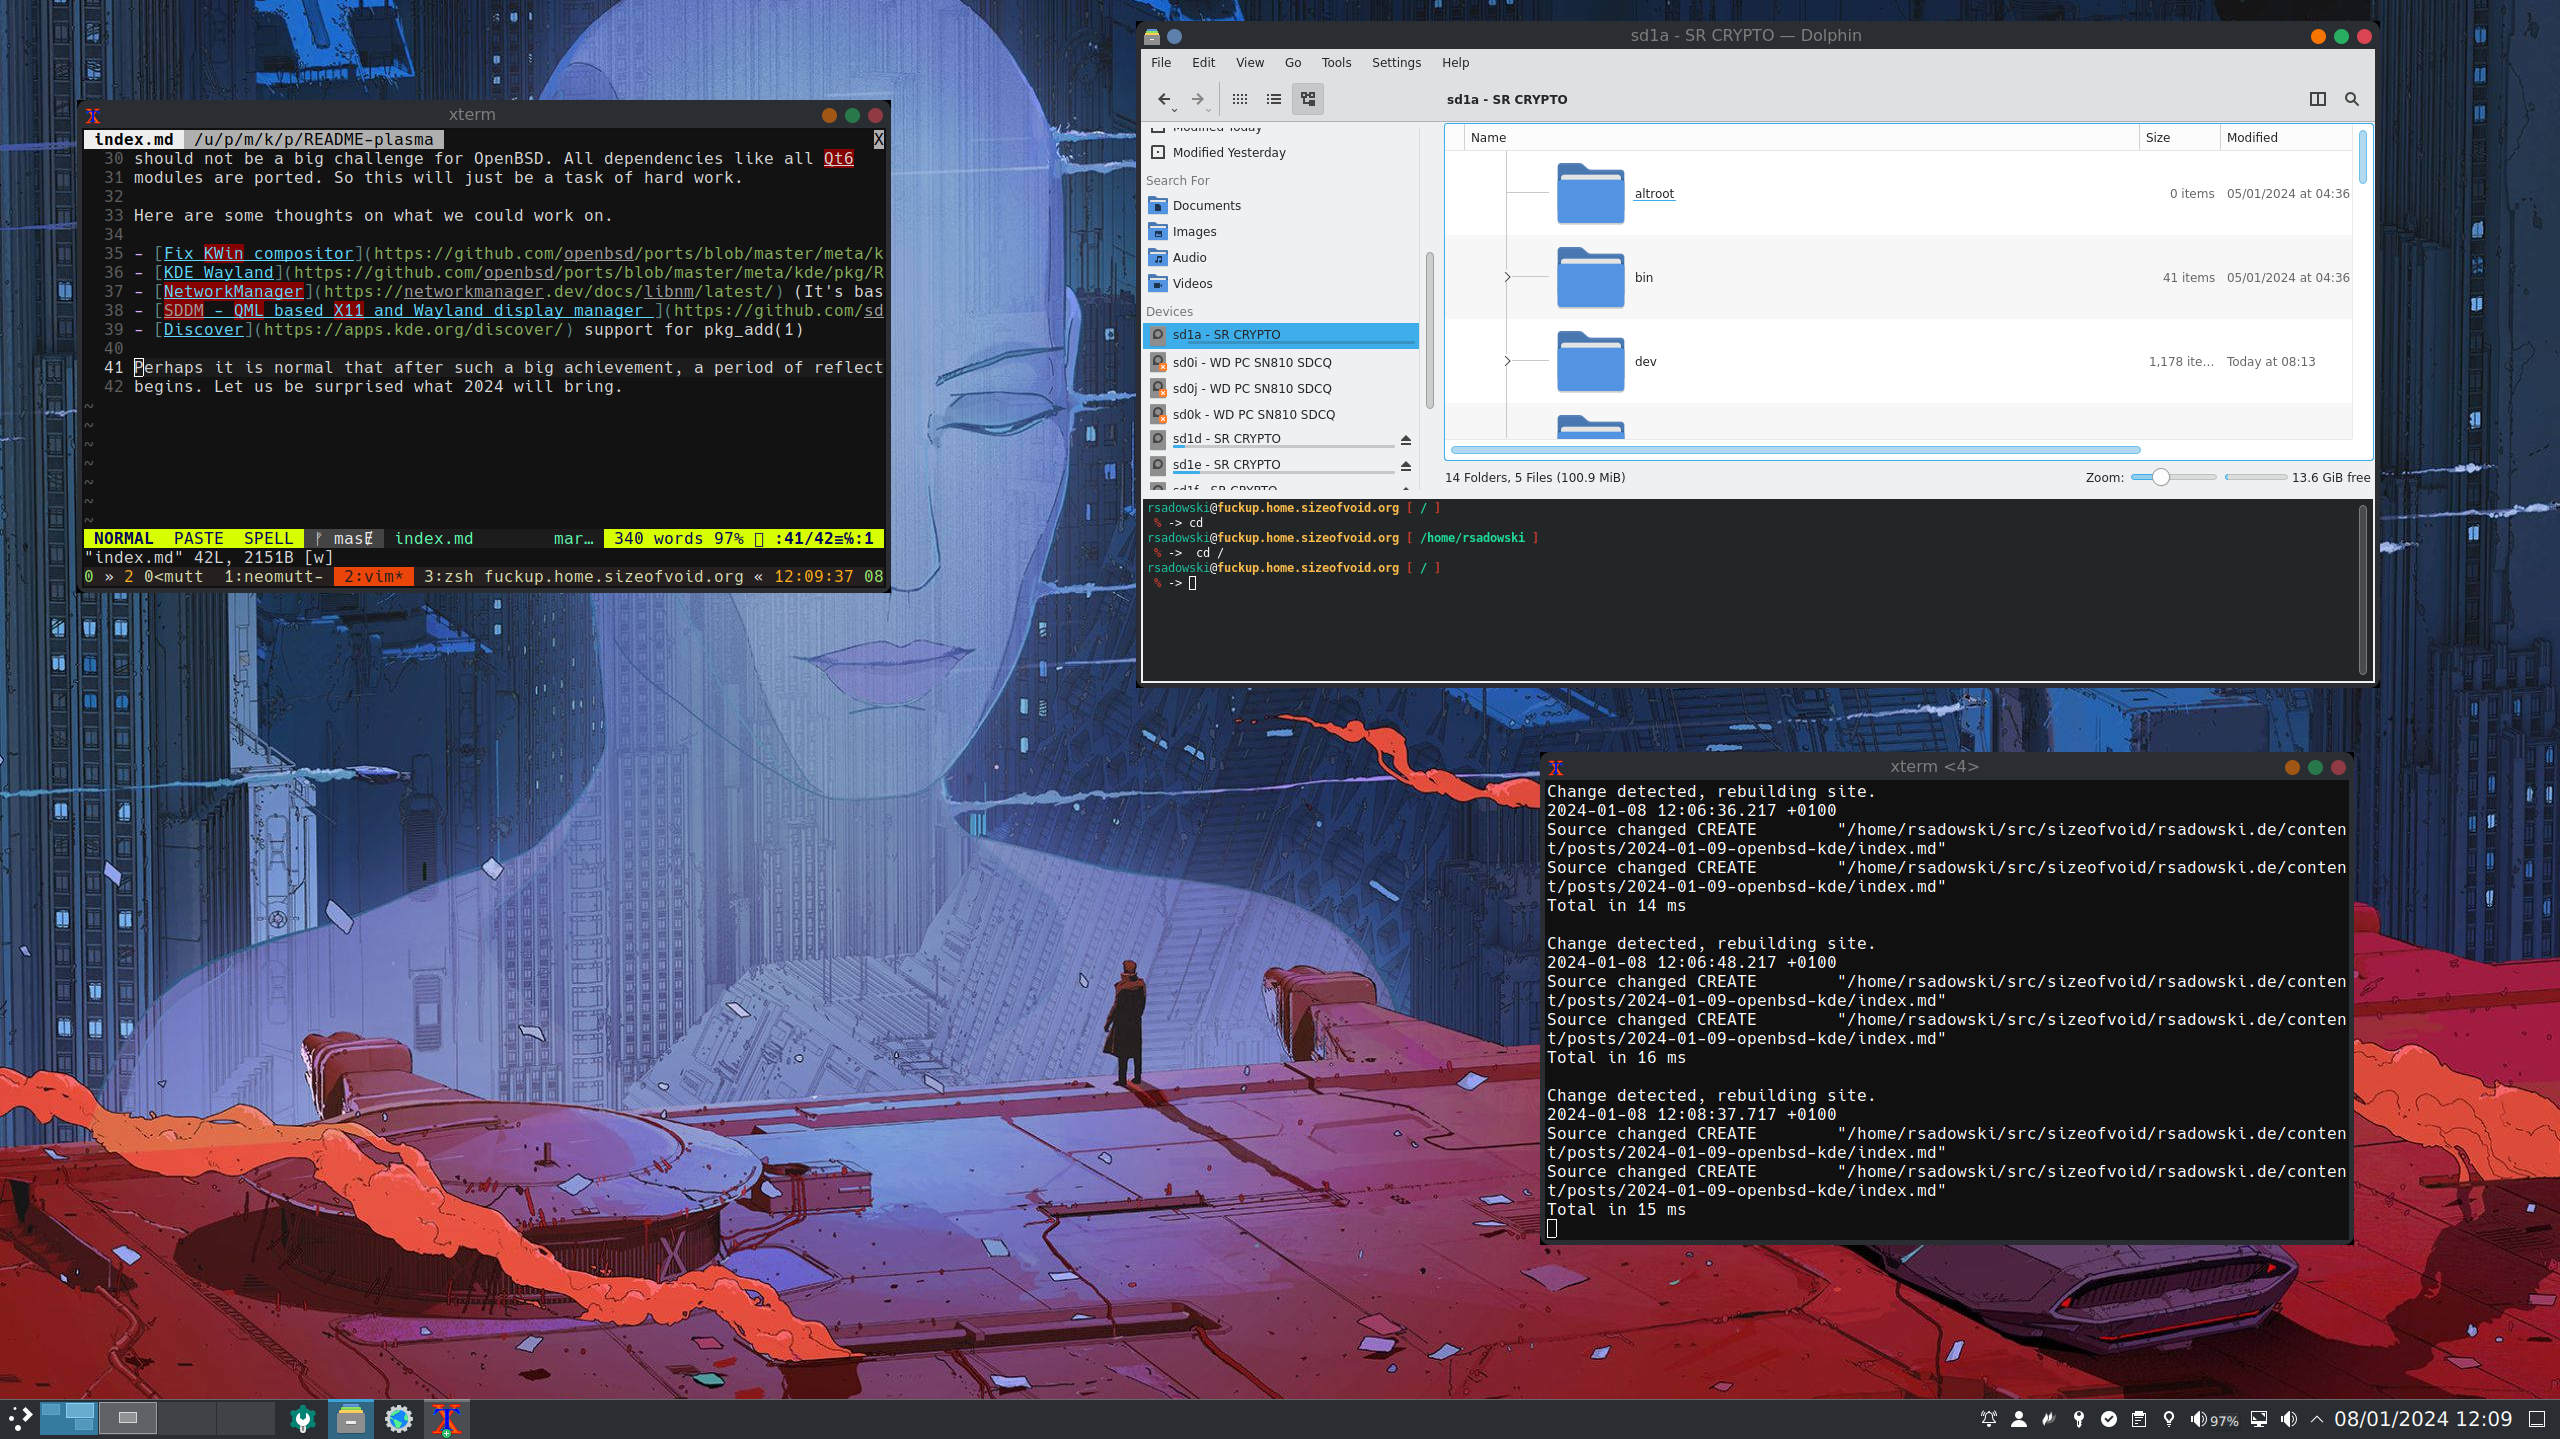Switch to the second virtual desktop in pager

[x=128, y=1418]
